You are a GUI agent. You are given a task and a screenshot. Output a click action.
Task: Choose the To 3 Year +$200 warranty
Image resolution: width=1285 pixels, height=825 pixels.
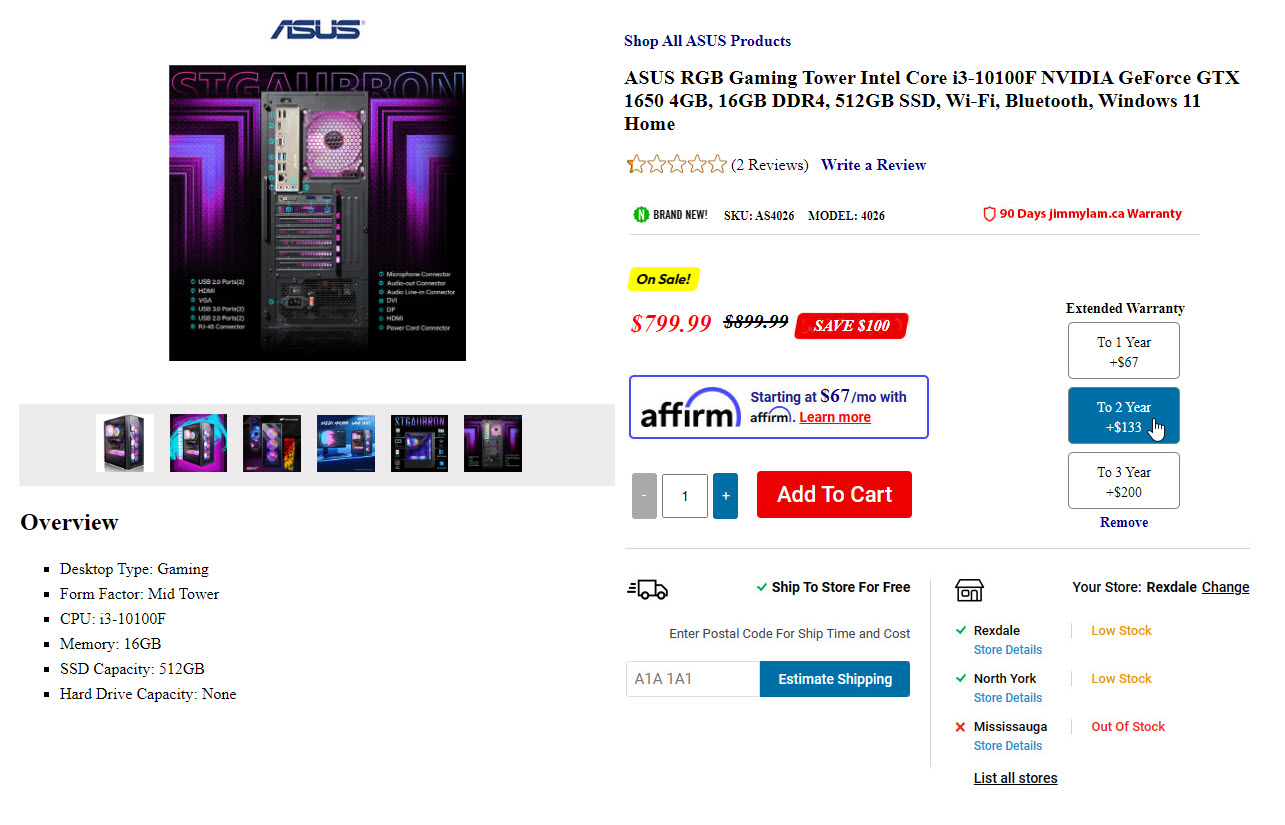(1124, 481)
